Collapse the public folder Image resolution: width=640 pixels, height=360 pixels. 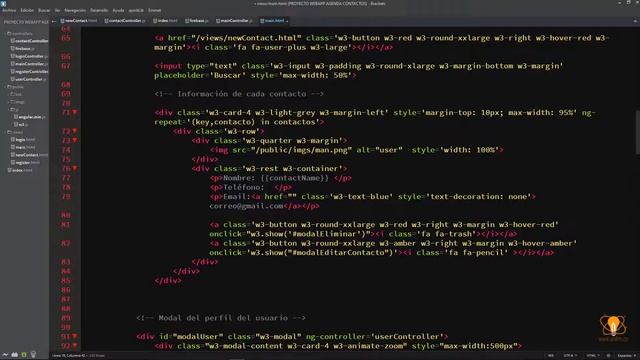16,87
